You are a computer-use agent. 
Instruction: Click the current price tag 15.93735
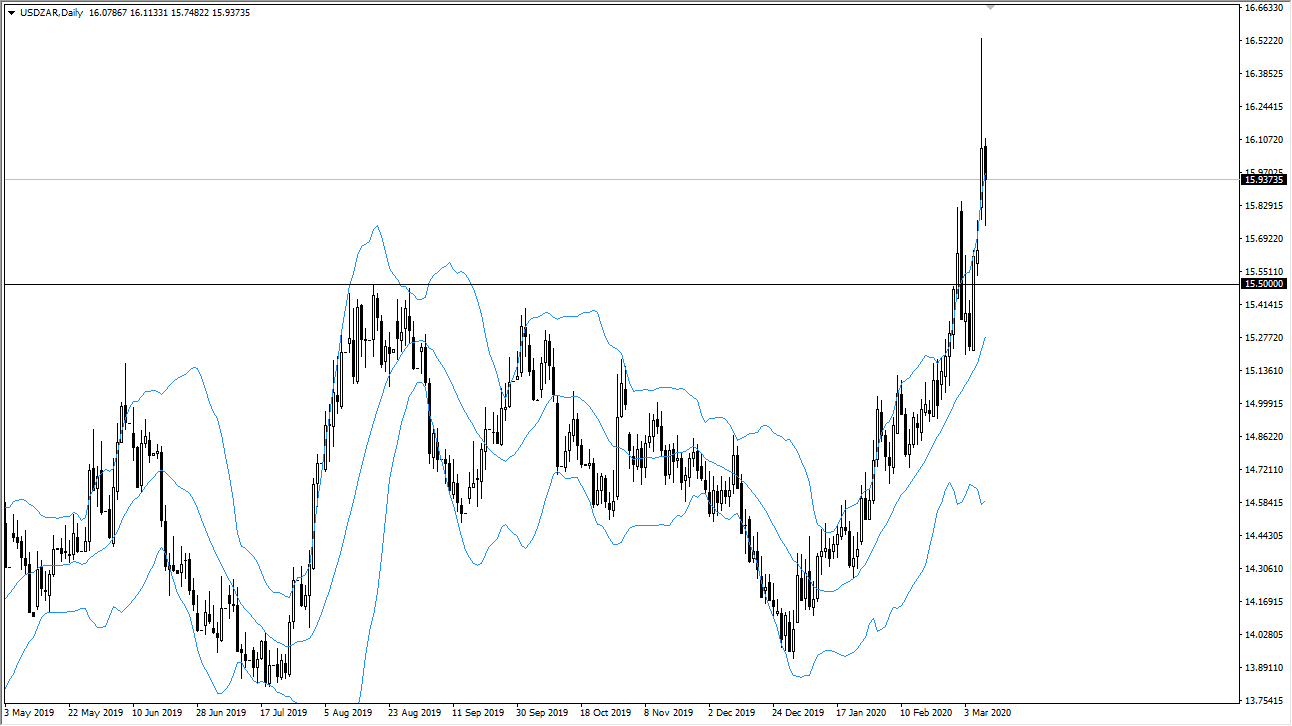[x=1263, y=180]
